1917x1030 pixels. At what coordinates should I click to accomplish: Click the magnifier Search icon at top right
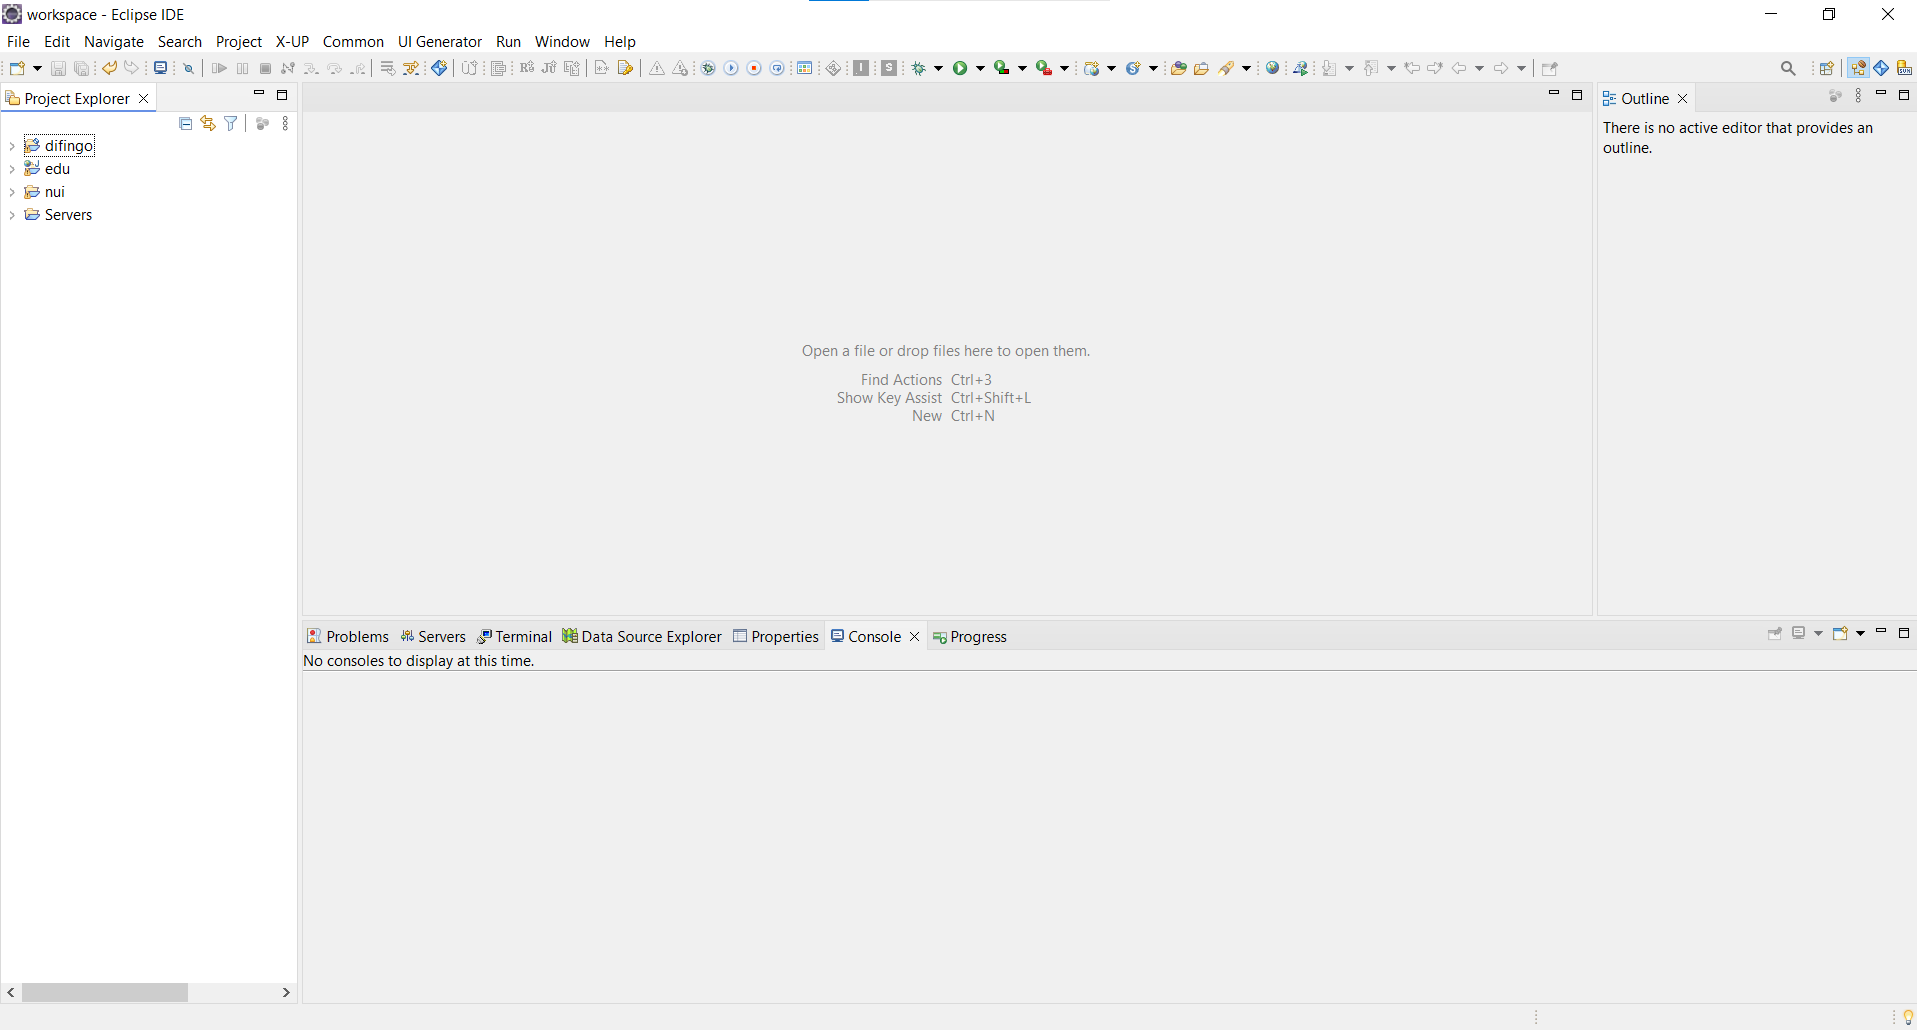coord(1788,68)
